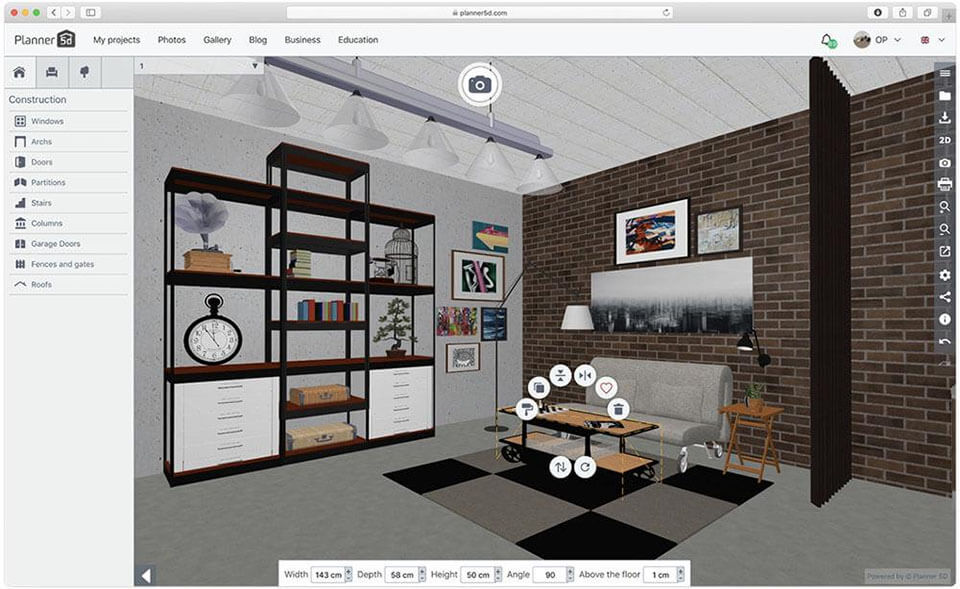Rotate the selected coffee table
960x589 pixels.
pyautogui.click(x=585, y=466)
